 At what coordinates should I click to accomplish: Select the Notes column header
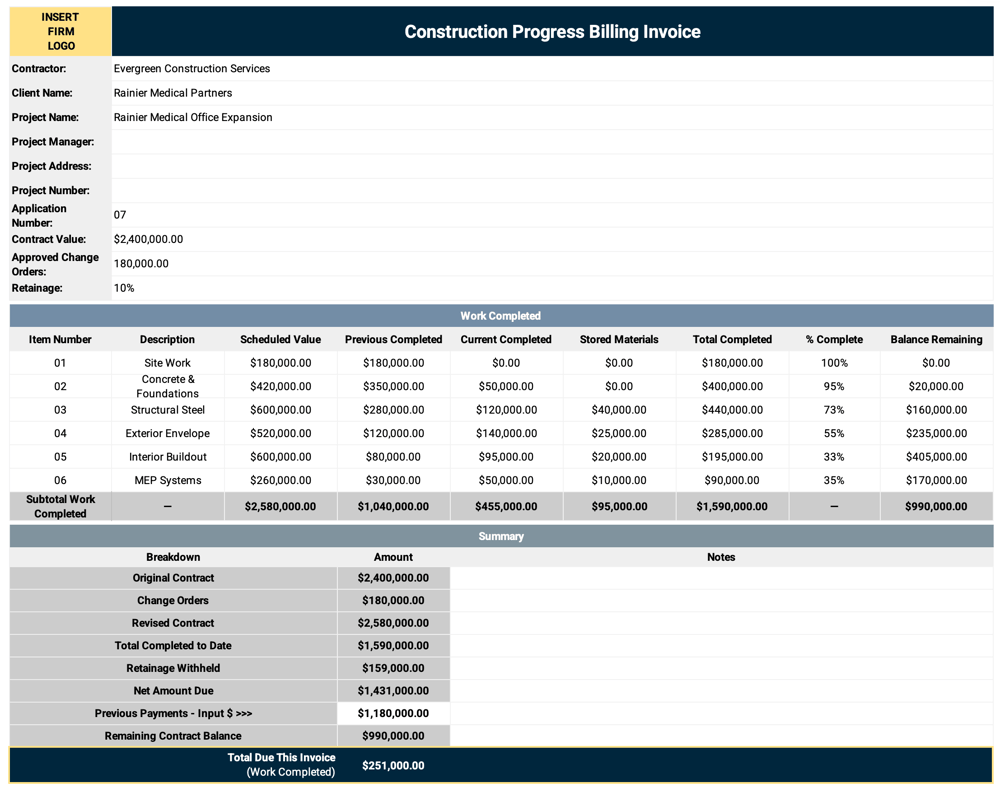click(721, 557)
